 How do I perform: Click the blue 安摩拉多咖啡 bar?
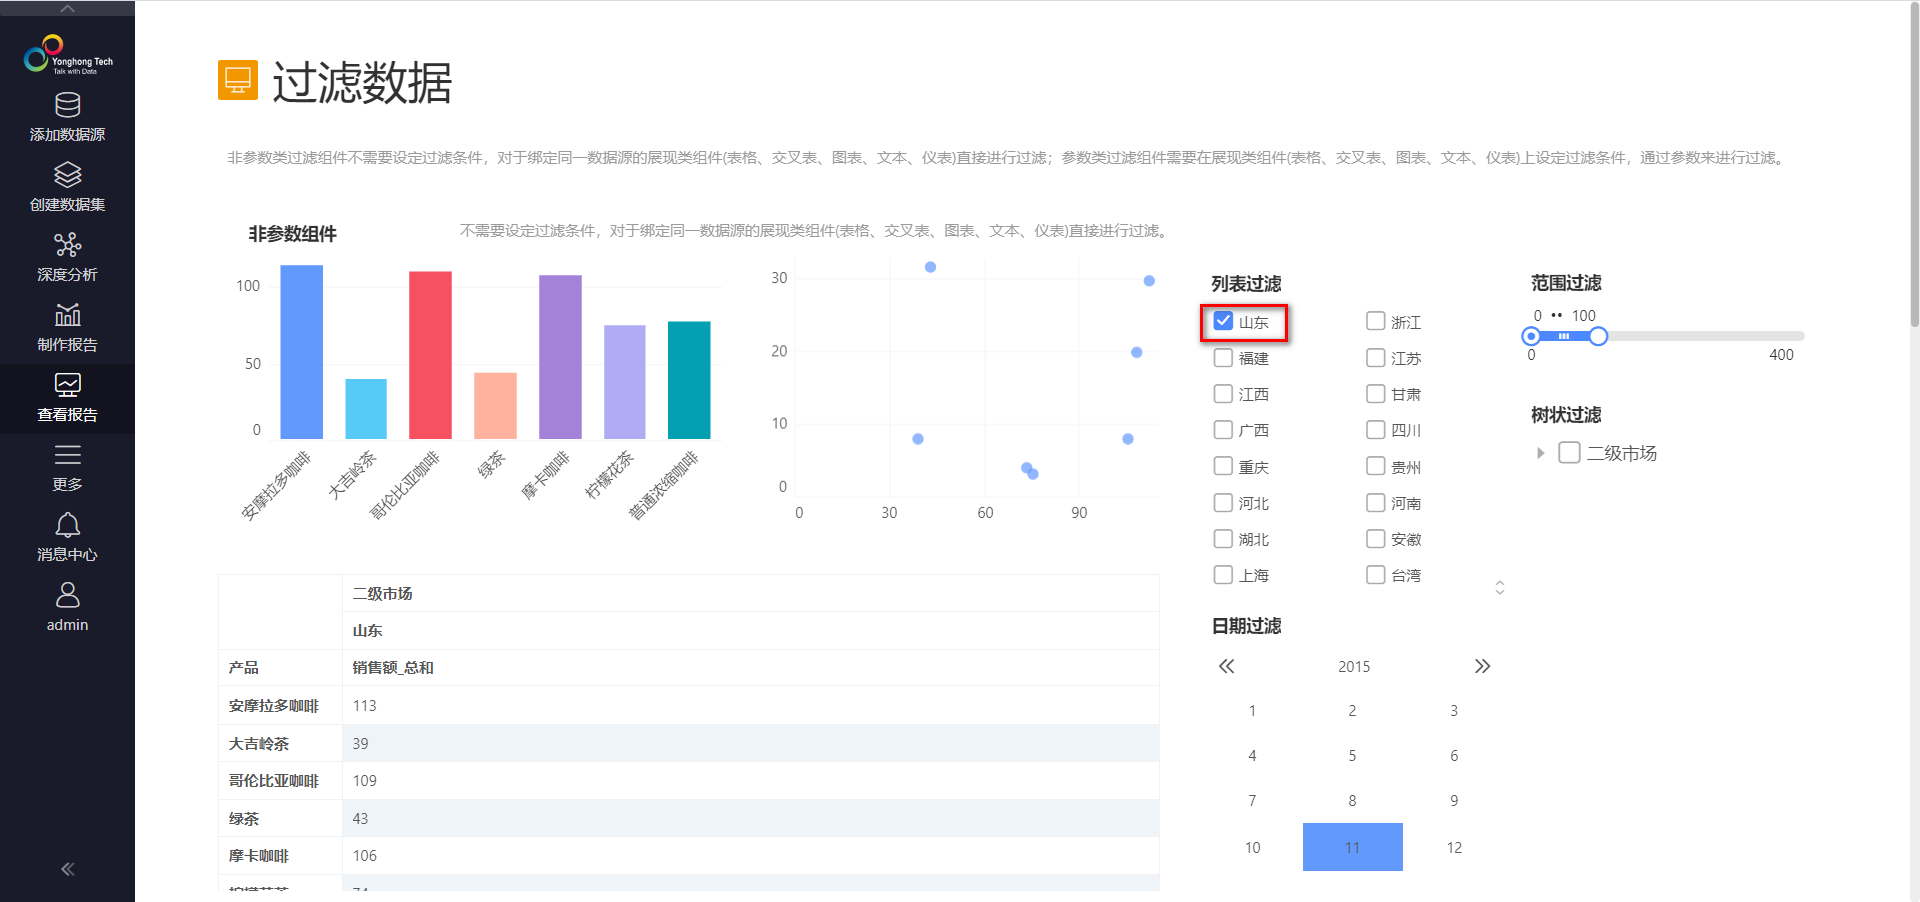pos(301,352)
